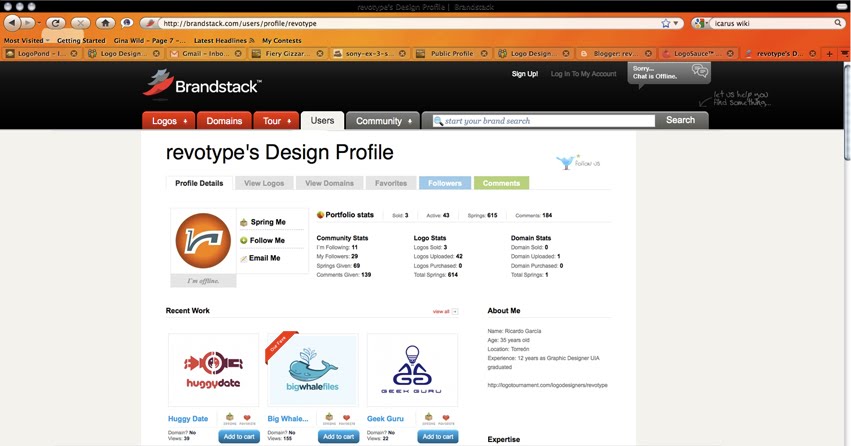Image resolution: width=851 pixels, height=446 pixels.
Task: Open the Geek Guru title link
Action: (x=385, y=418)
